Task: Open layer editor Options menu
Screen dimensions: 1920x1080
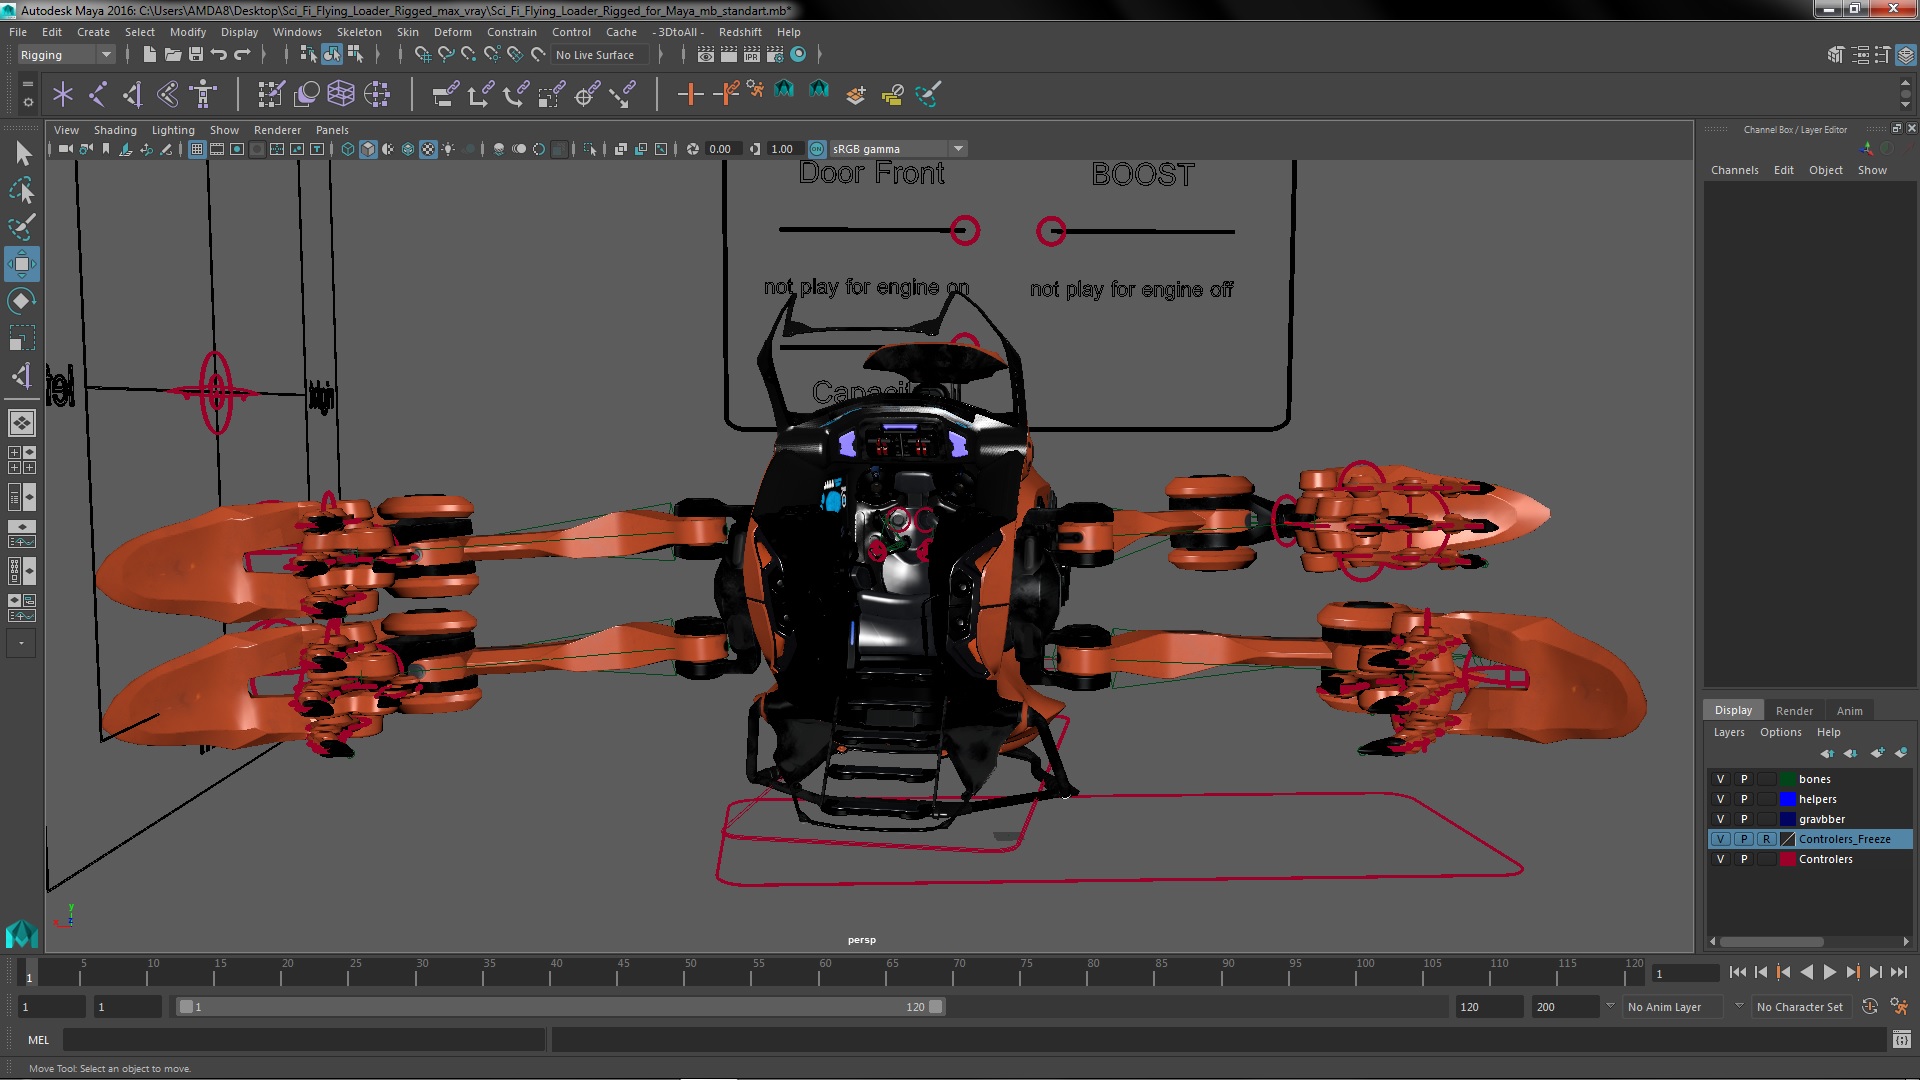Action: [1780, 732]
